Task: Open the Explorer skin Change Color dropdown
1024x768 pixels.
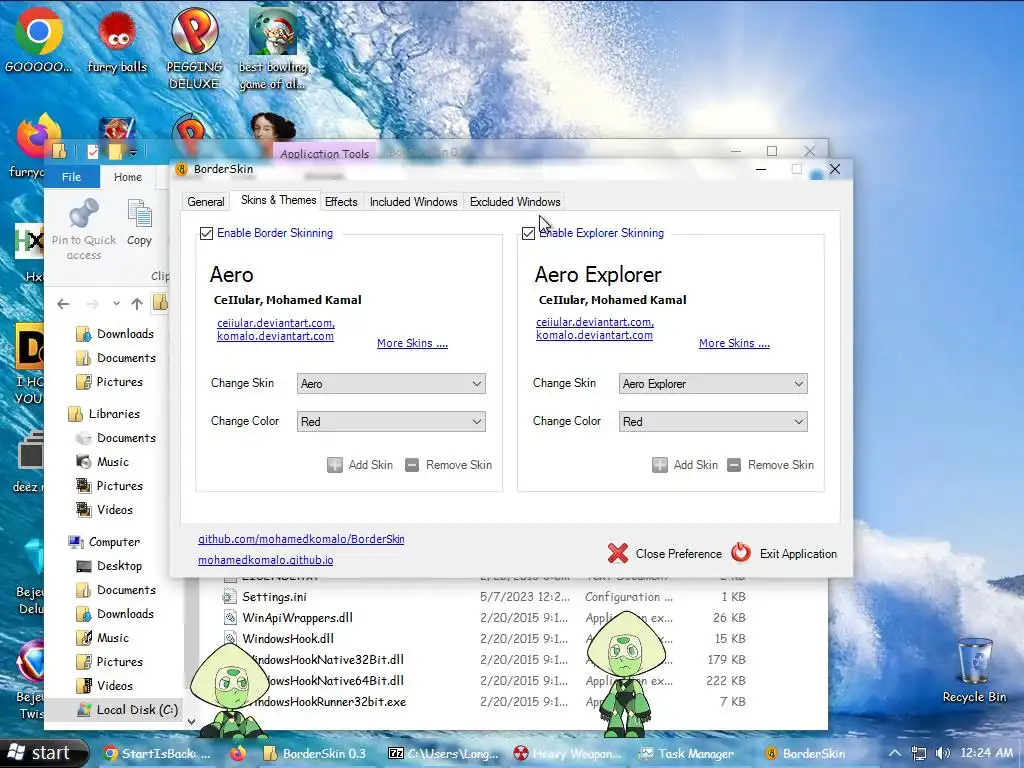Action: [713, 422]
